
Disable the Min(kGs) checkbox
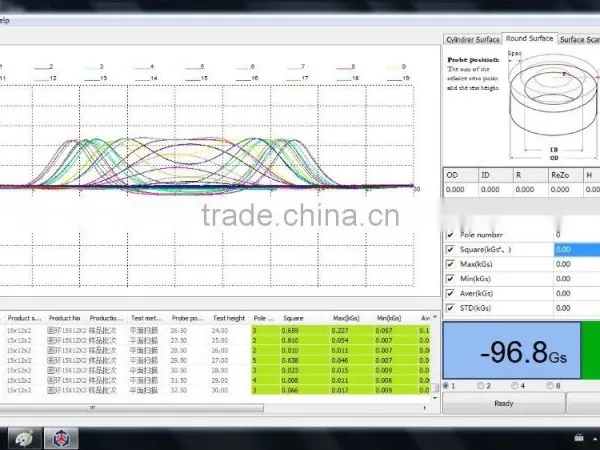click(450, 279)
